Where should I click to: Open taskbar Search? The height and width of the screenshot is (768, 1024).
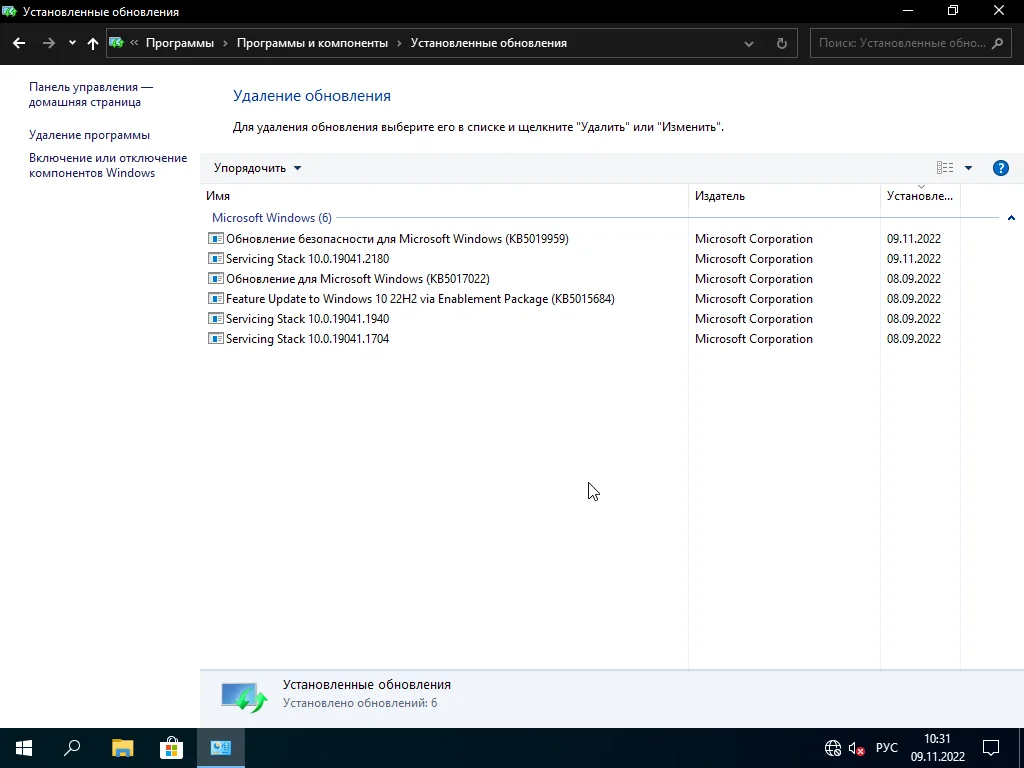(x=72, y=748)
